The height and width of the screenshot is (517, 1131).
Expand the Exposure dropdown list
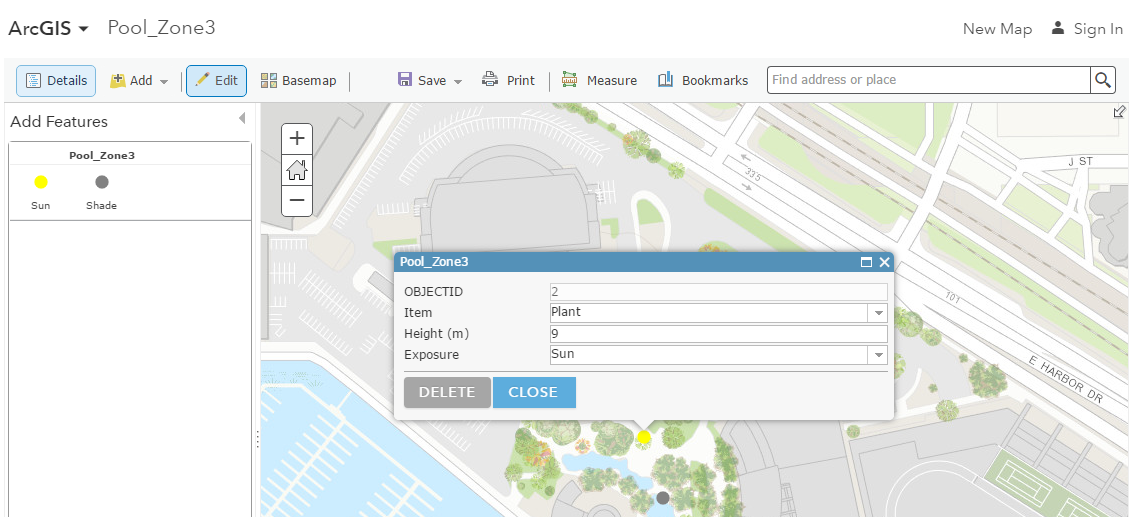pyautogui.click(x=878, y=355)
